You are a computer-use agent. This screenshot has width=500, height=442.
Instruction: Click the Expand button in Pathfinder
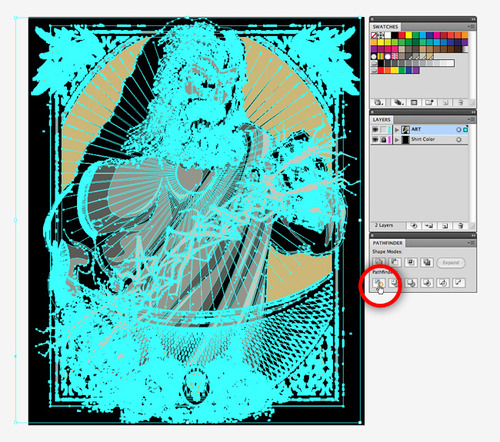(x=451, y=263)
